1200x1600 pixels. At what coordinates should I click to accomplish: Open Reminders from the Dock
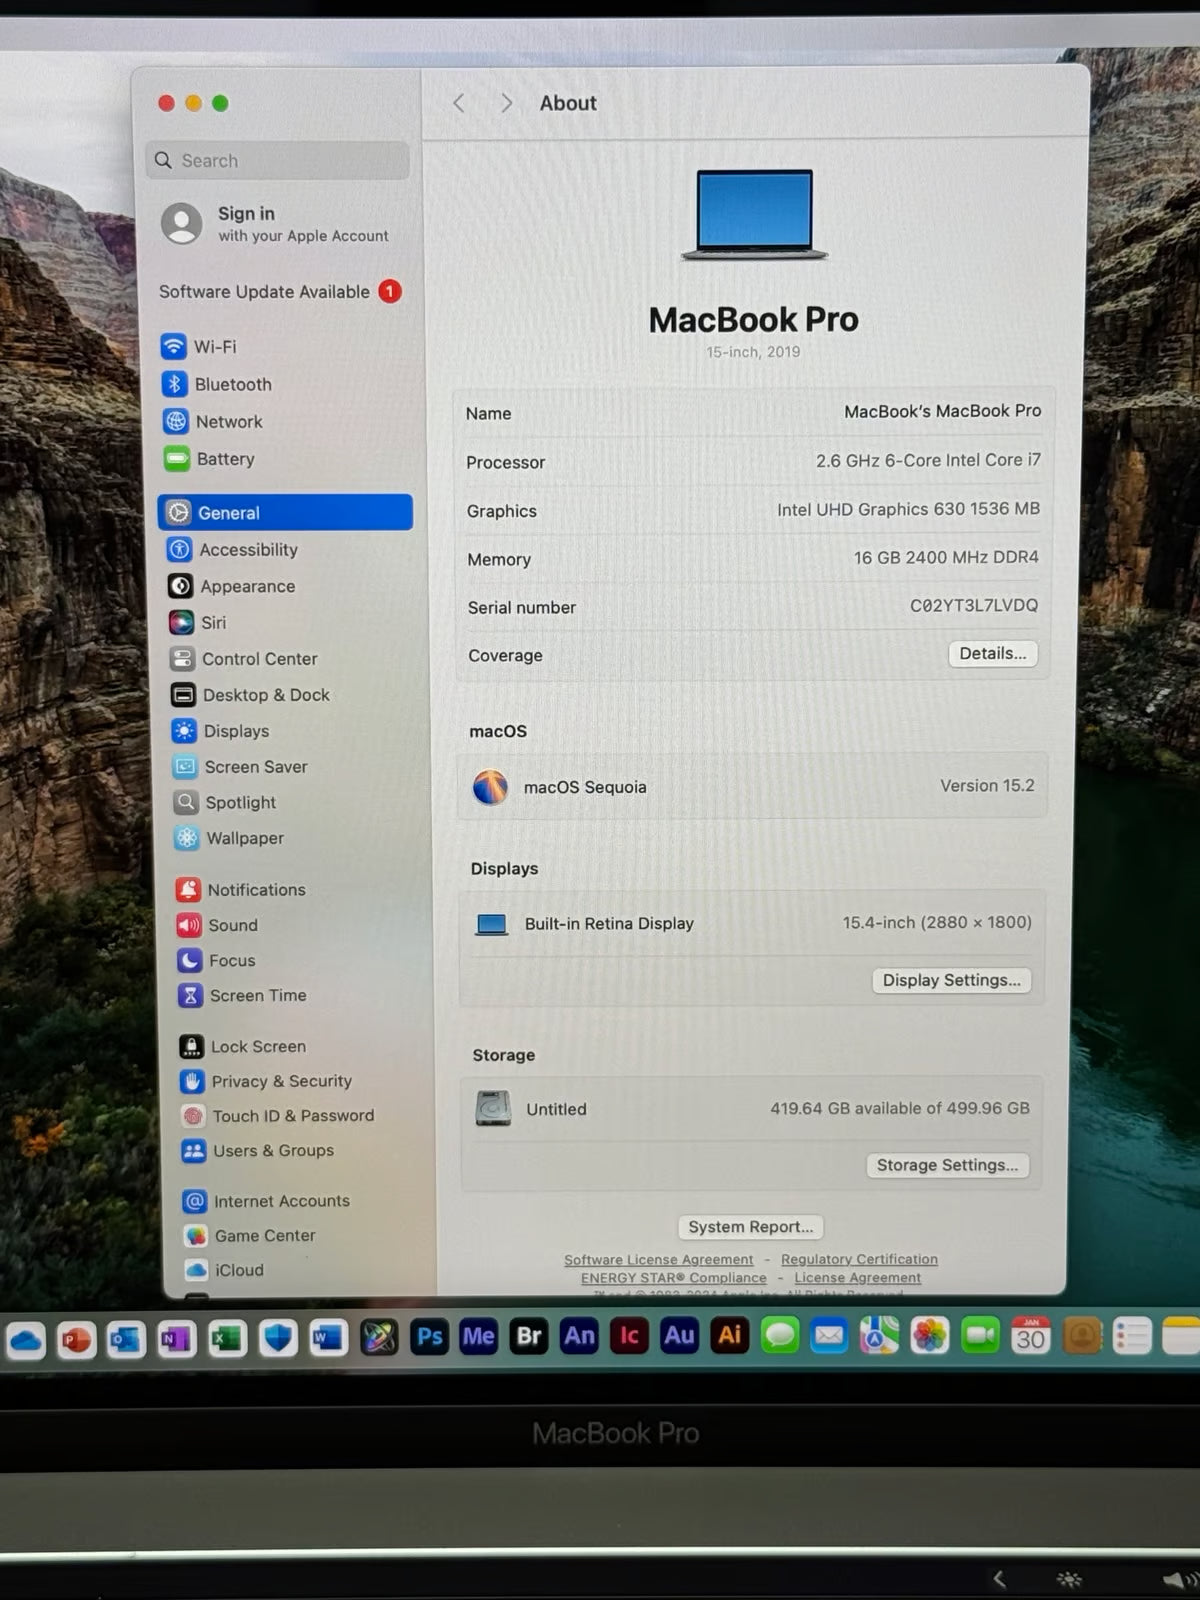[1132, 1335]
